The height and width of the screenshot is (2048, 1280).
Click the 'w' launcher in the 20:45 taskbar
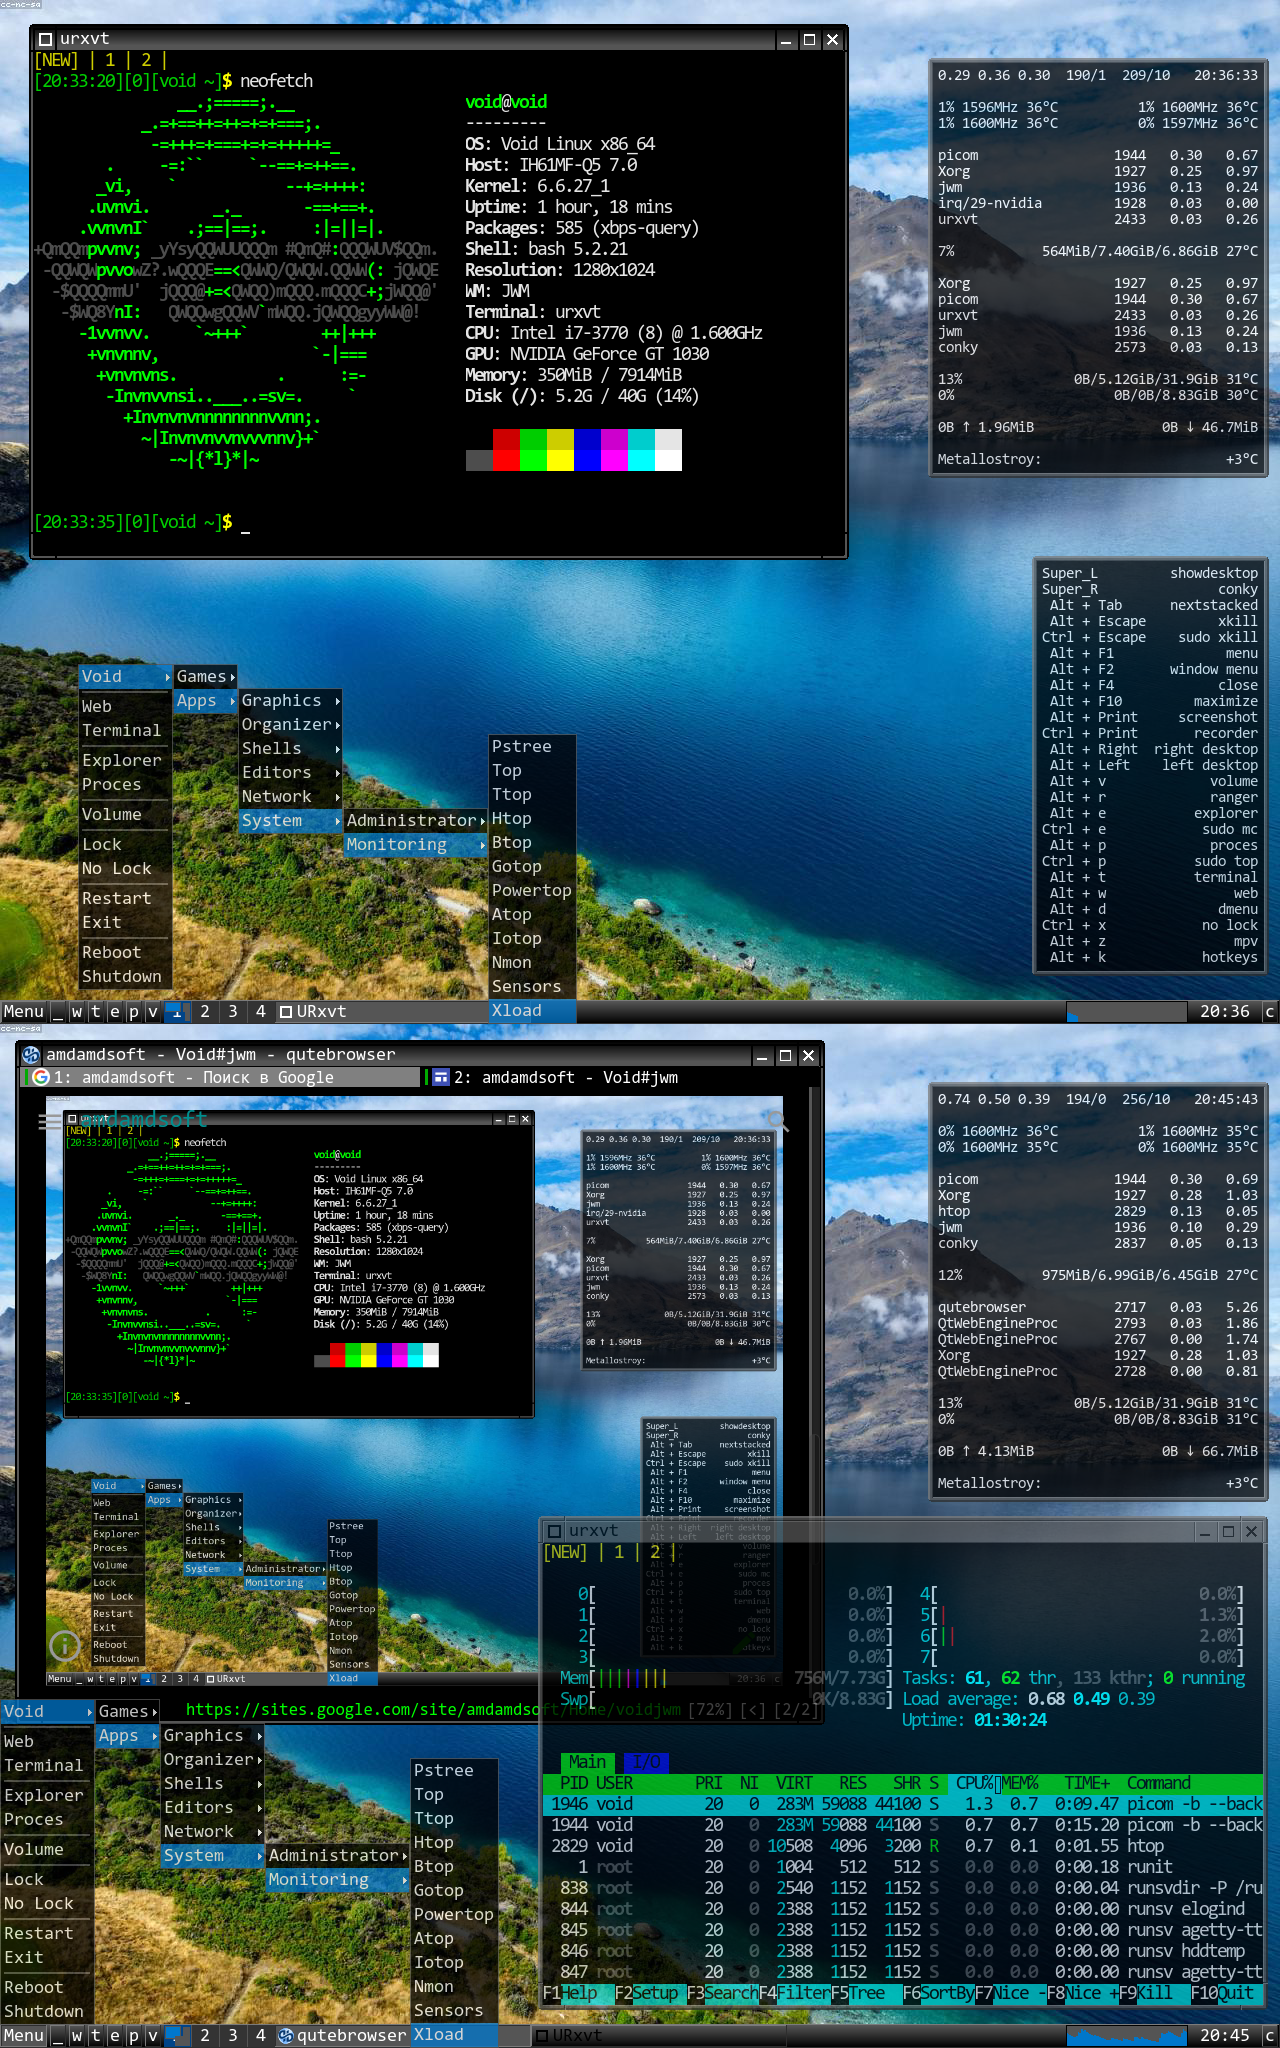[x=77, y=2035]
